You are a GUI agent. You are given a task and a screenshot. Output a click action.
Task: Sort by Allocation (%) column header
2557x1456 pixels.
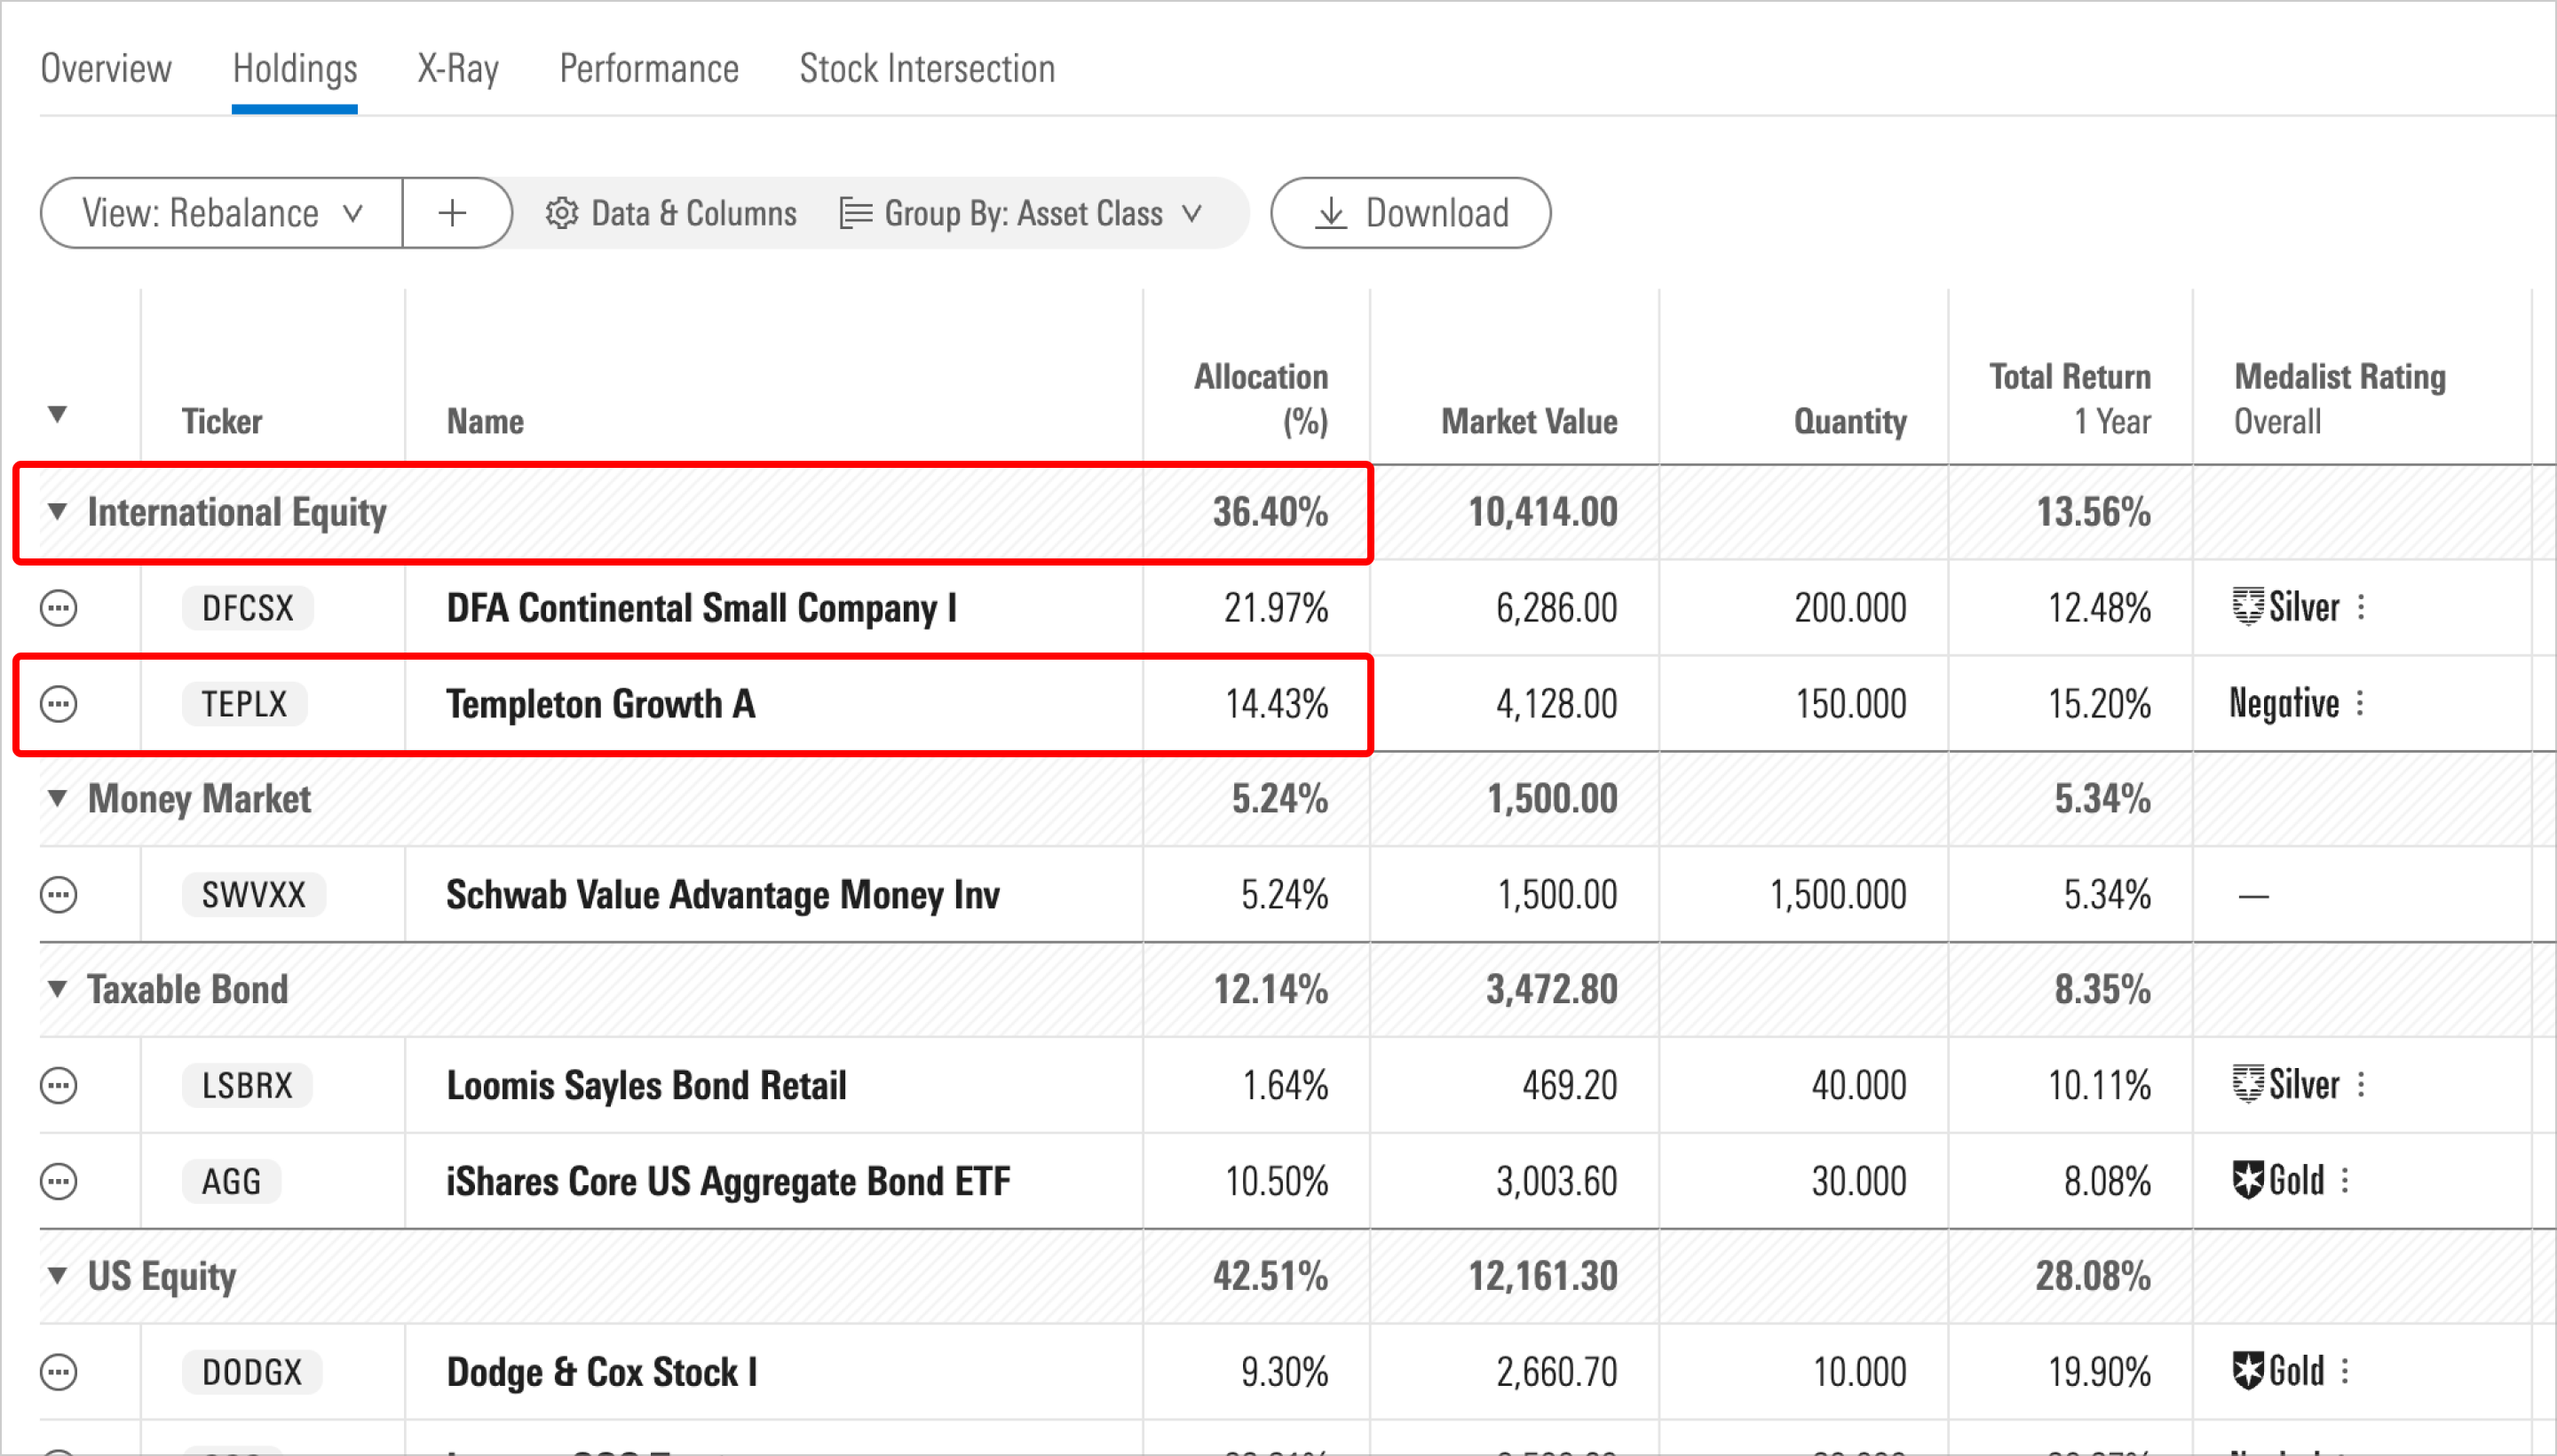pos(1261,399)
